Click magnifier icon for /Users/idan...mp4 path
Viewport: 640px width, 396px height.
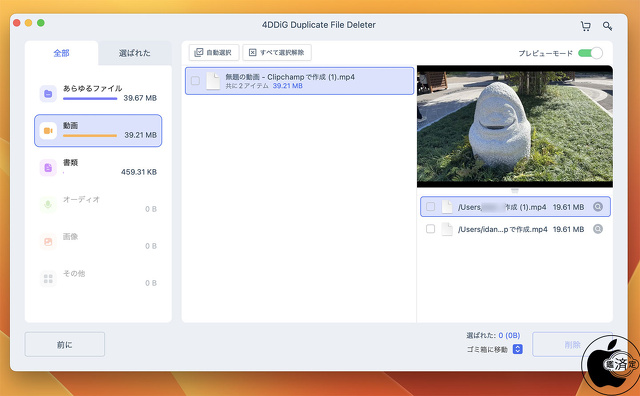(598, 229)
